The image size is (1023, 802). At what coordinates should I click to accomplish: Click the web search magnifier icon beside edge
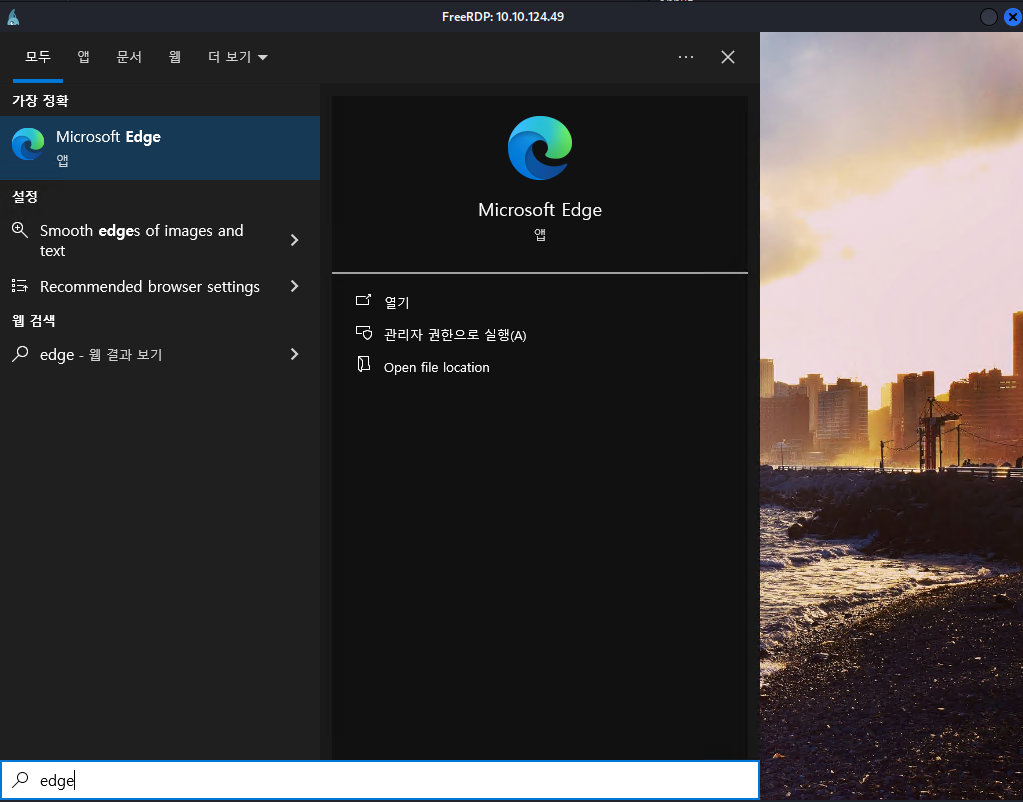pos(20,354)
